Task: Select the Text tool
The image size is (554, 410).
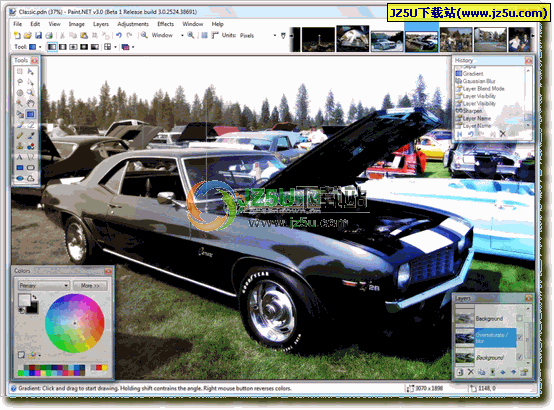Action: [x=20, y=157]
